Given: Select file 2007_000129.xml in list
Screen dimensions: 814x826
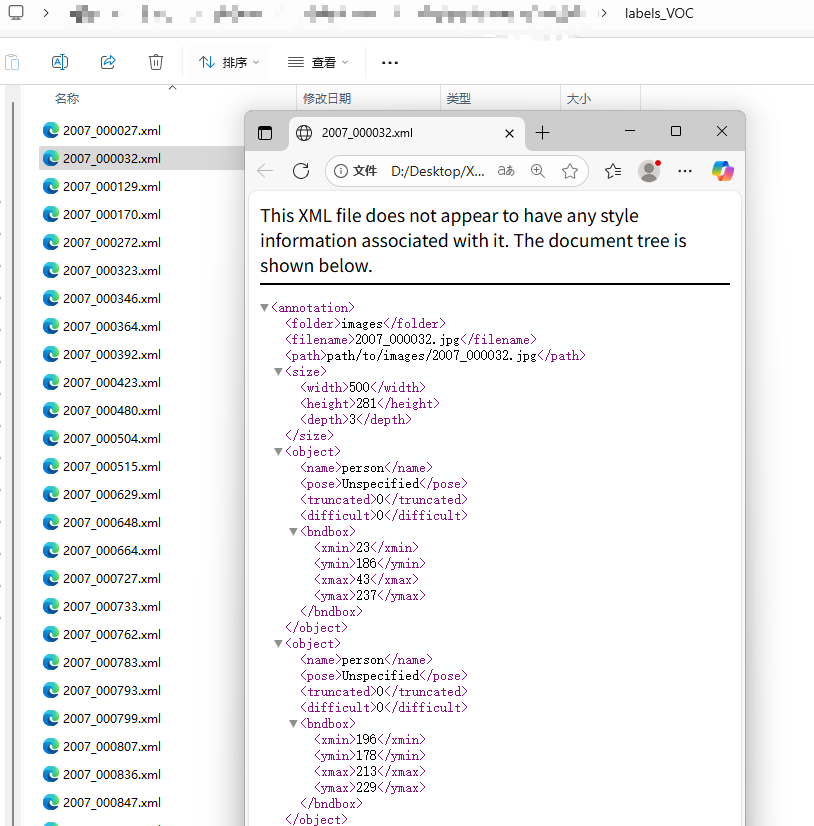Looking at the screenshot, I should pos(111,187).
